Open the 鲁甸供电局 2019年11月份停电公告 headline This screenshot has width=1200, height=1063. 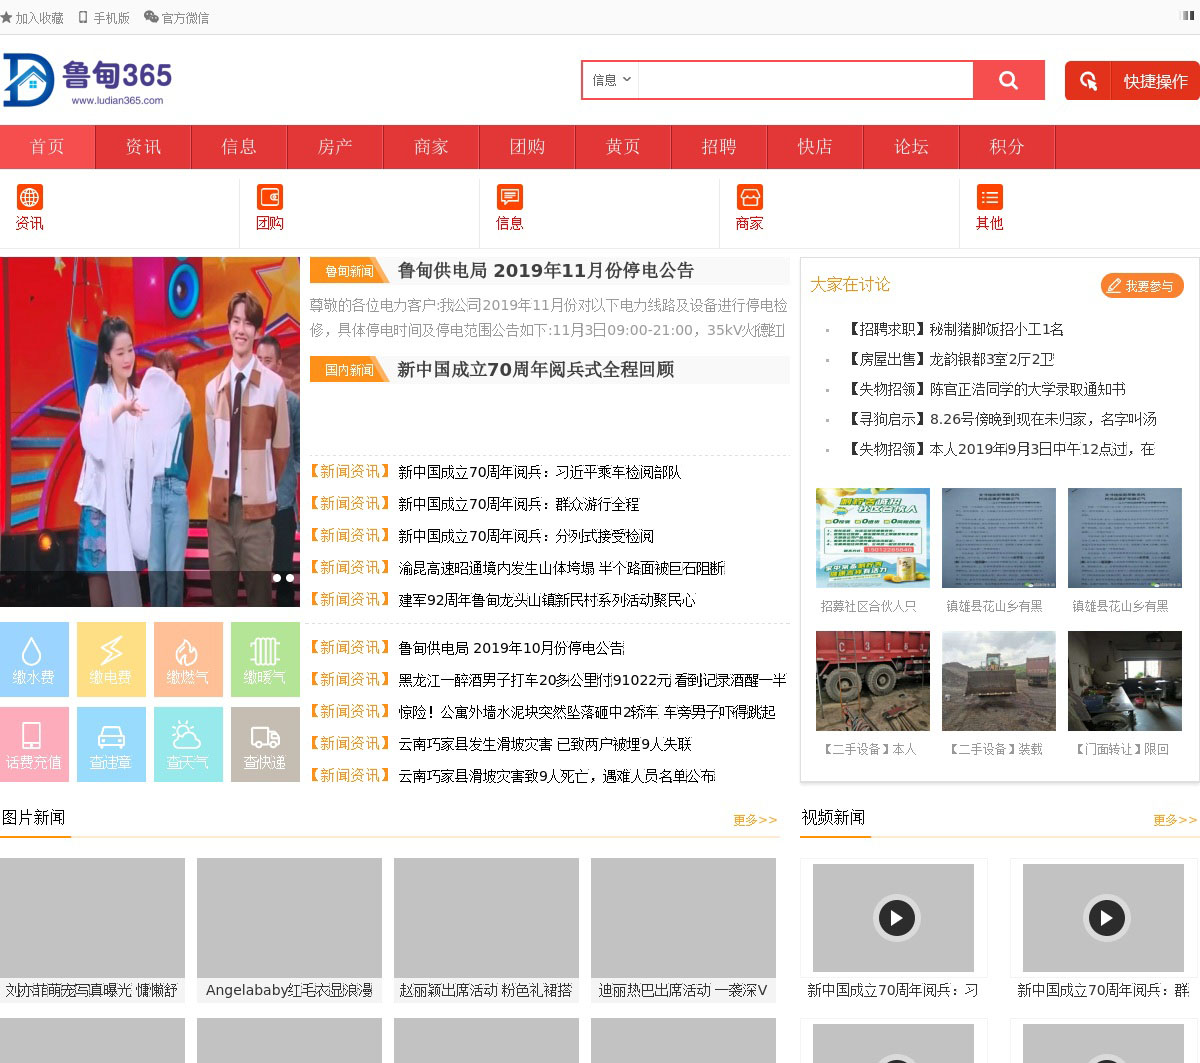tap(545, 271)
